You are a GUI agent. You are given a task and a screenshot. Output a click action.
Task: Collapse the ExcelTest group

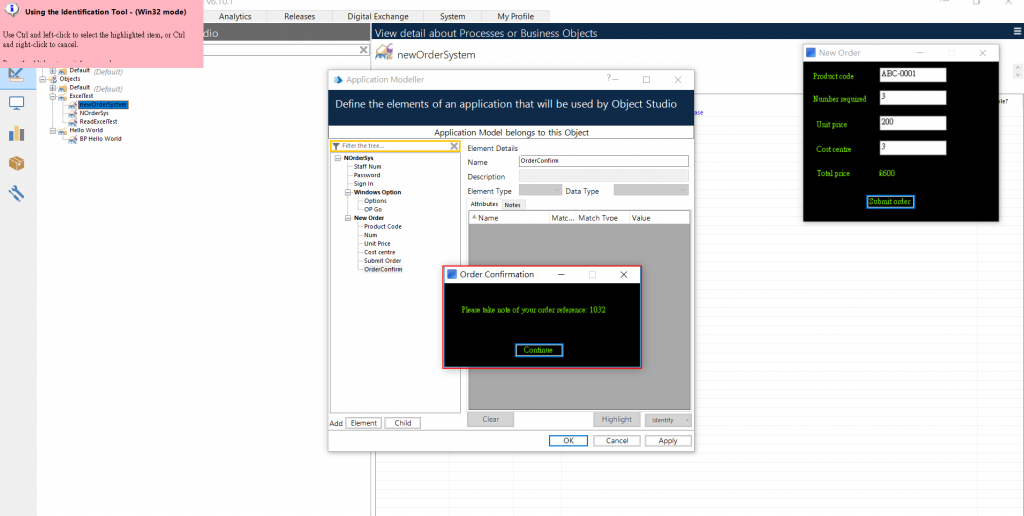pyautogui.click(x=54, y=96)
